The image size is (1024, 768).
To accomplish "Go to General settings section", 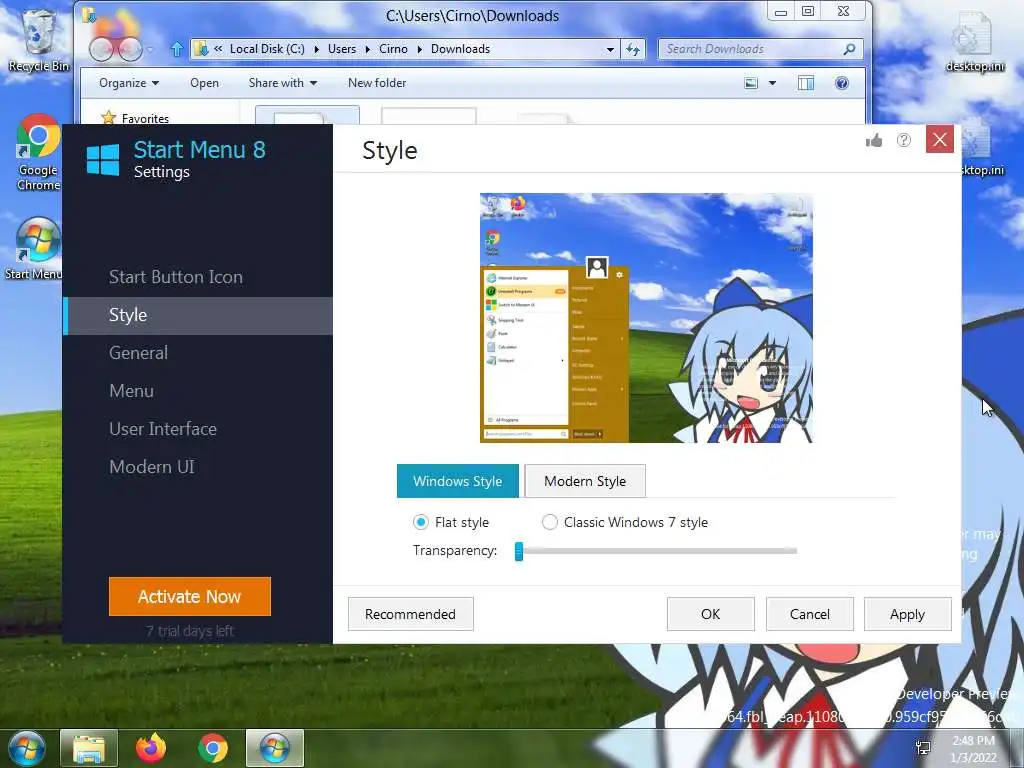I will tap(138, 353).
